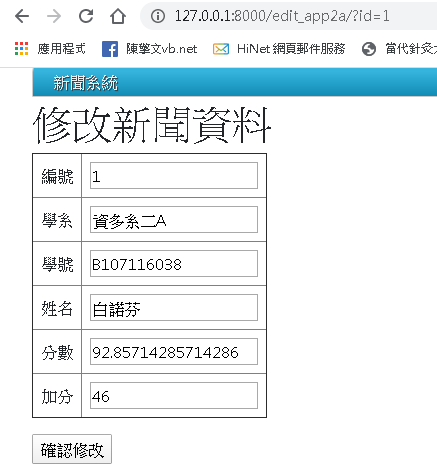
Task: Open the HiNet 網頁郵件服務 bookmark text
Action: [291, 49]
